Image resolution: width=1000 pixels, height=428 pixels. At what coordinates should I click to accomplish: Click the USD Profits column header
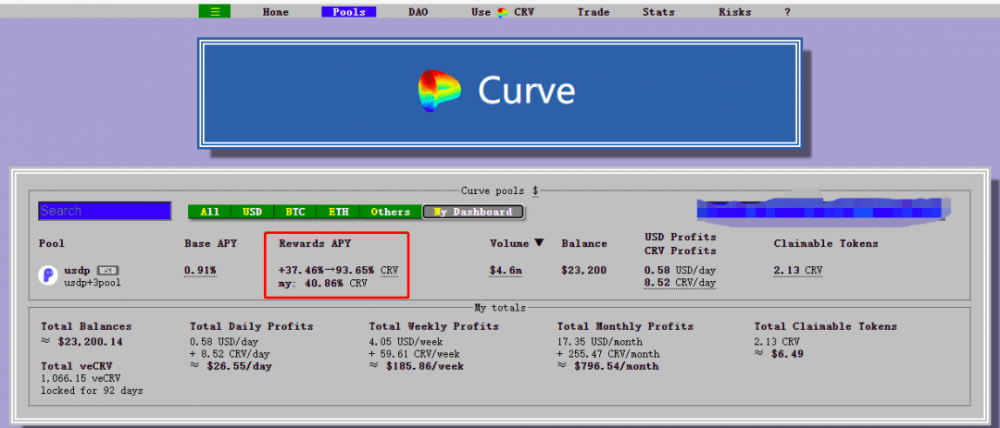[680, 237]
